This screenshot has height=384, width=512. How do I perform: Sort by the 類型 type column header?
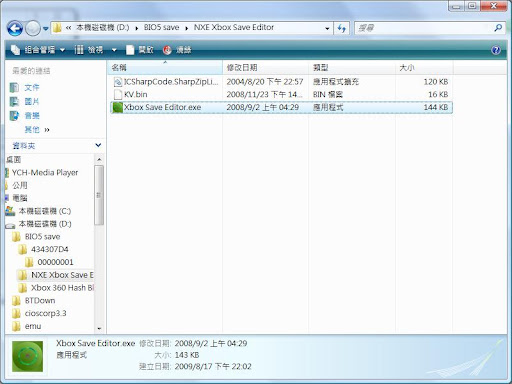[352, 68]
